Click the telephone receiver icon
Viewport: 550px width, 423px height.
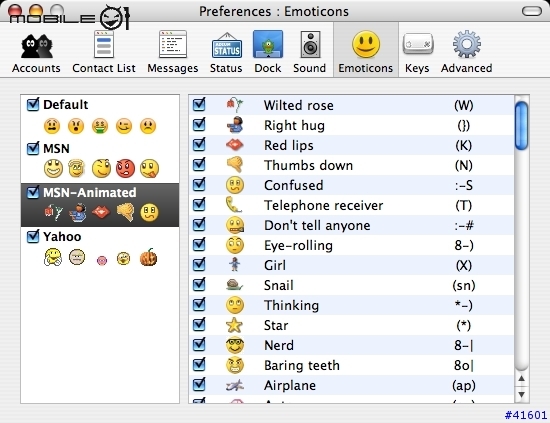point(234,205)
